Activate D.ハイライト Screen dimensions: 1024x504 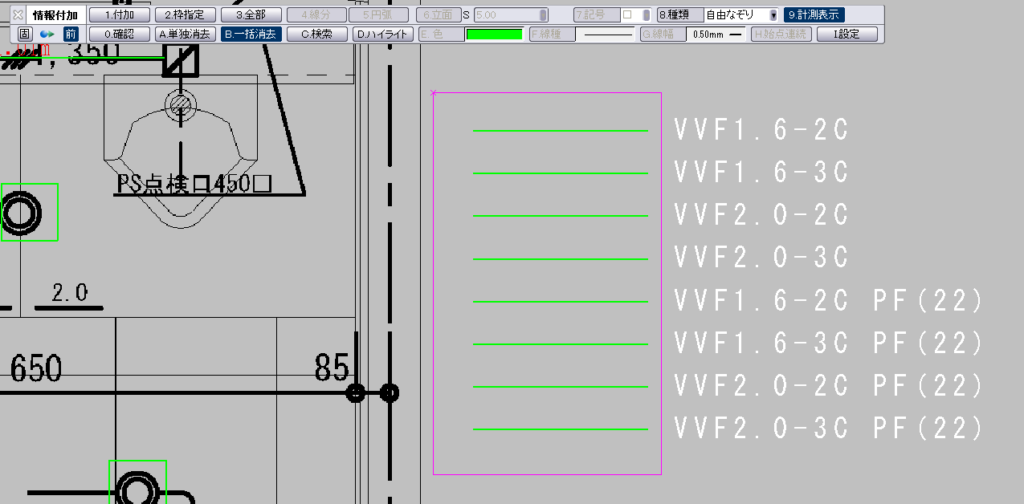pos(382,34)
